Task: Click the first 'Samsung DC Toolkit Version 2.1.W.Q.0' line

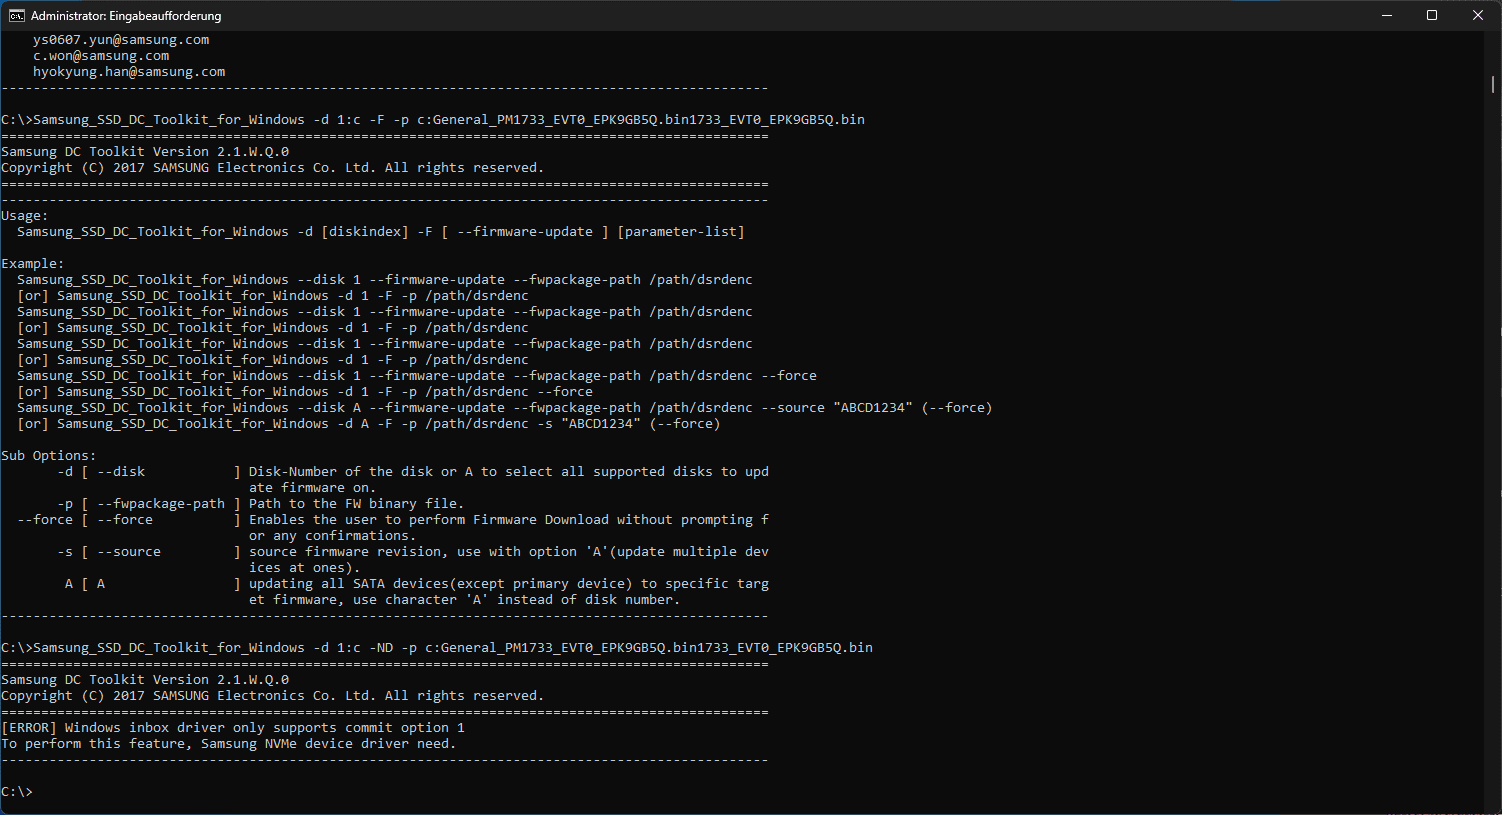Action: click(145, 152)
